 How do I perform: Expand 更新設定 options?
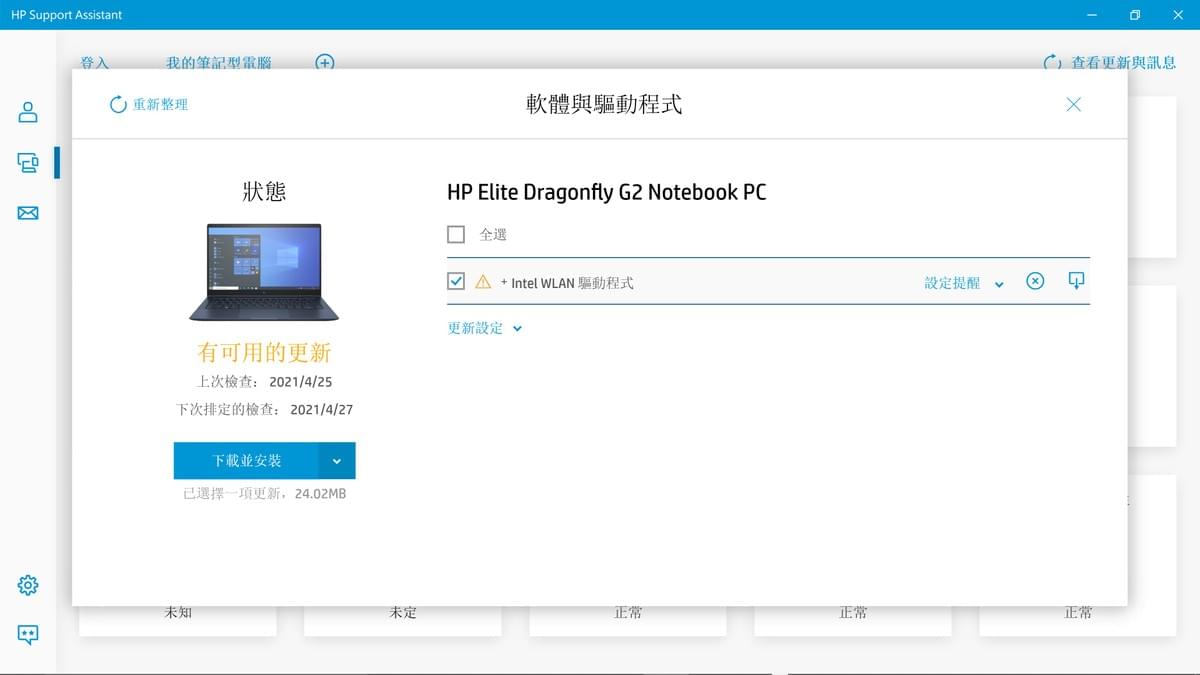[x=485, y=328]
